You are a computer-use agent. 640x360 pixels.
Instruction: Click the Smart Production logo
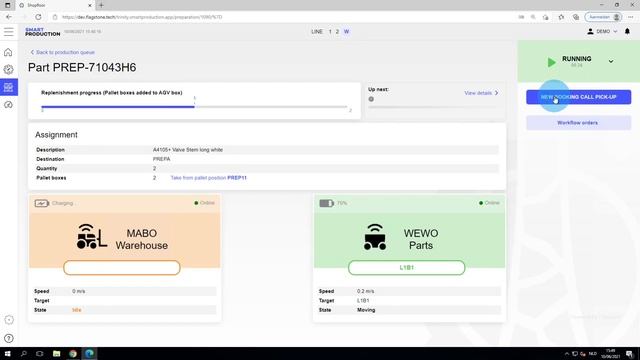pyautogui.click(x=42, y=32)
